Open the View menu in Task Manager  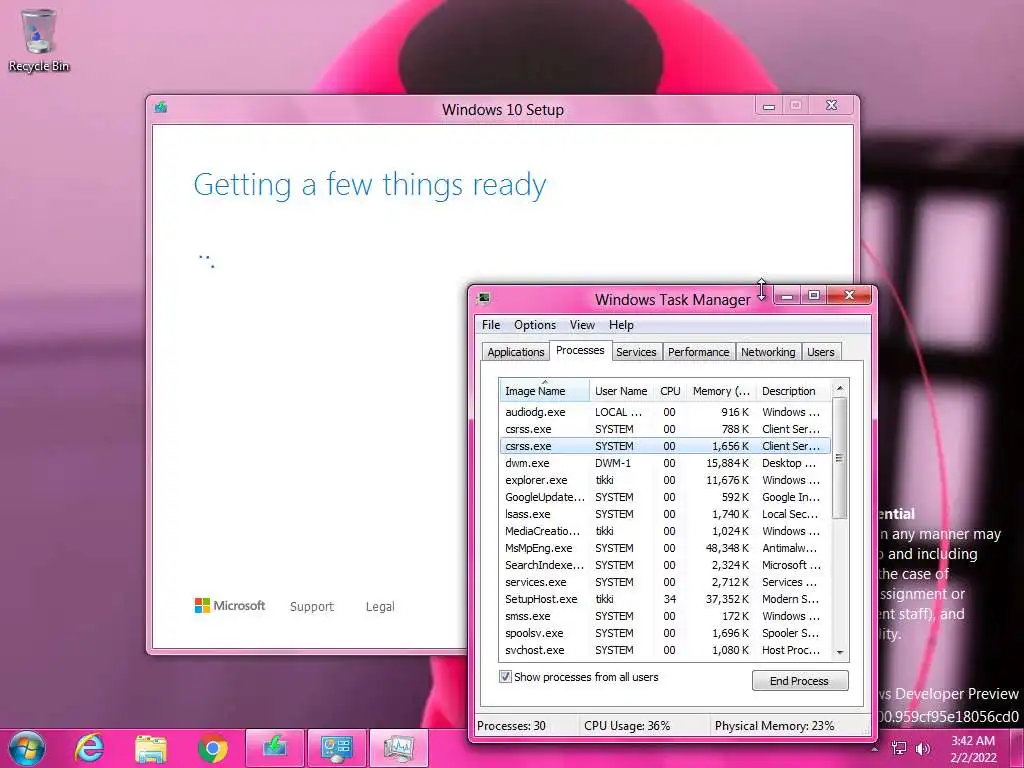(x=582, y=325)
